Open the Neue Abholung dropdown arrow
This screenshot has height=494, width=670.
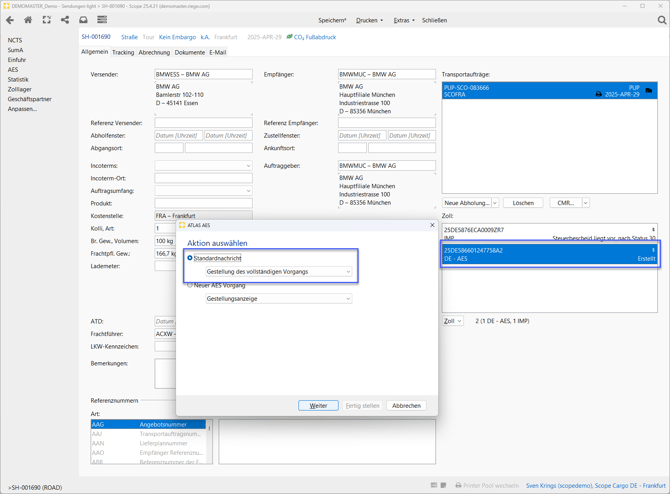495,203
